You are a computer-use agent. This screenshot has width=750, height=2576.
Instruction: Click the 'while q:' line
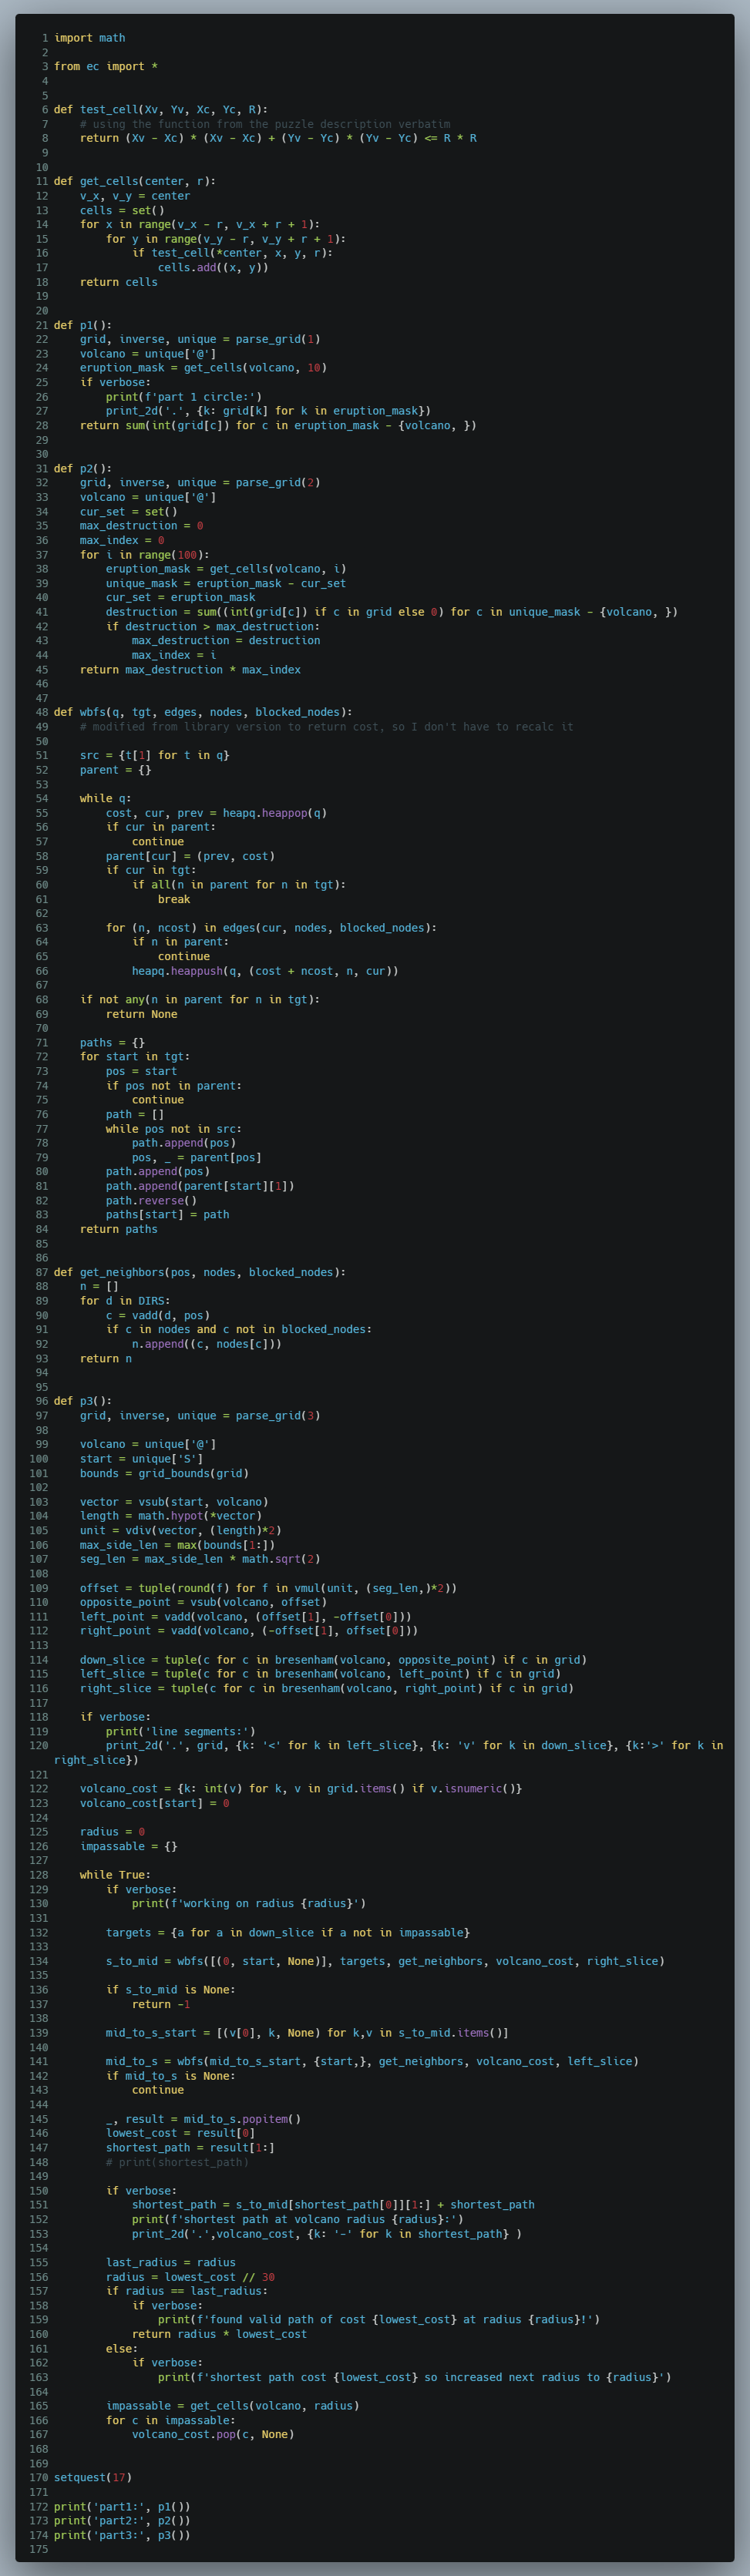click(x=105, y=799)
